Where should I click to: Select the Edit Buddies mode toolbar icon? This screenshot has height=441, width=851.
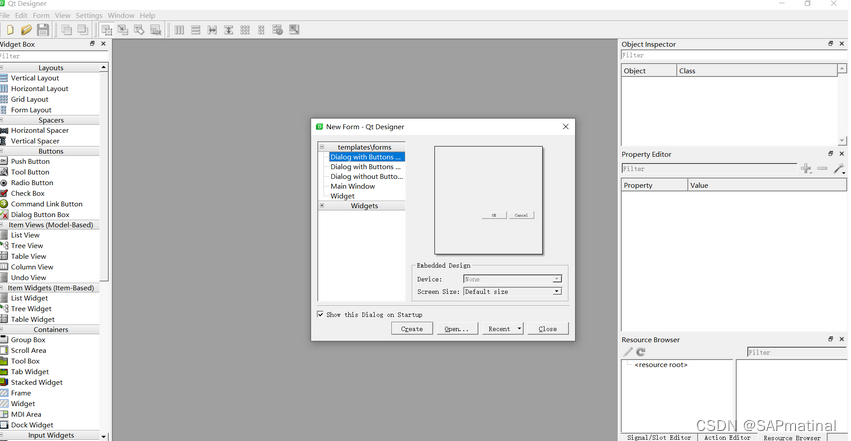pyautogui.click(x=139, y=30)
